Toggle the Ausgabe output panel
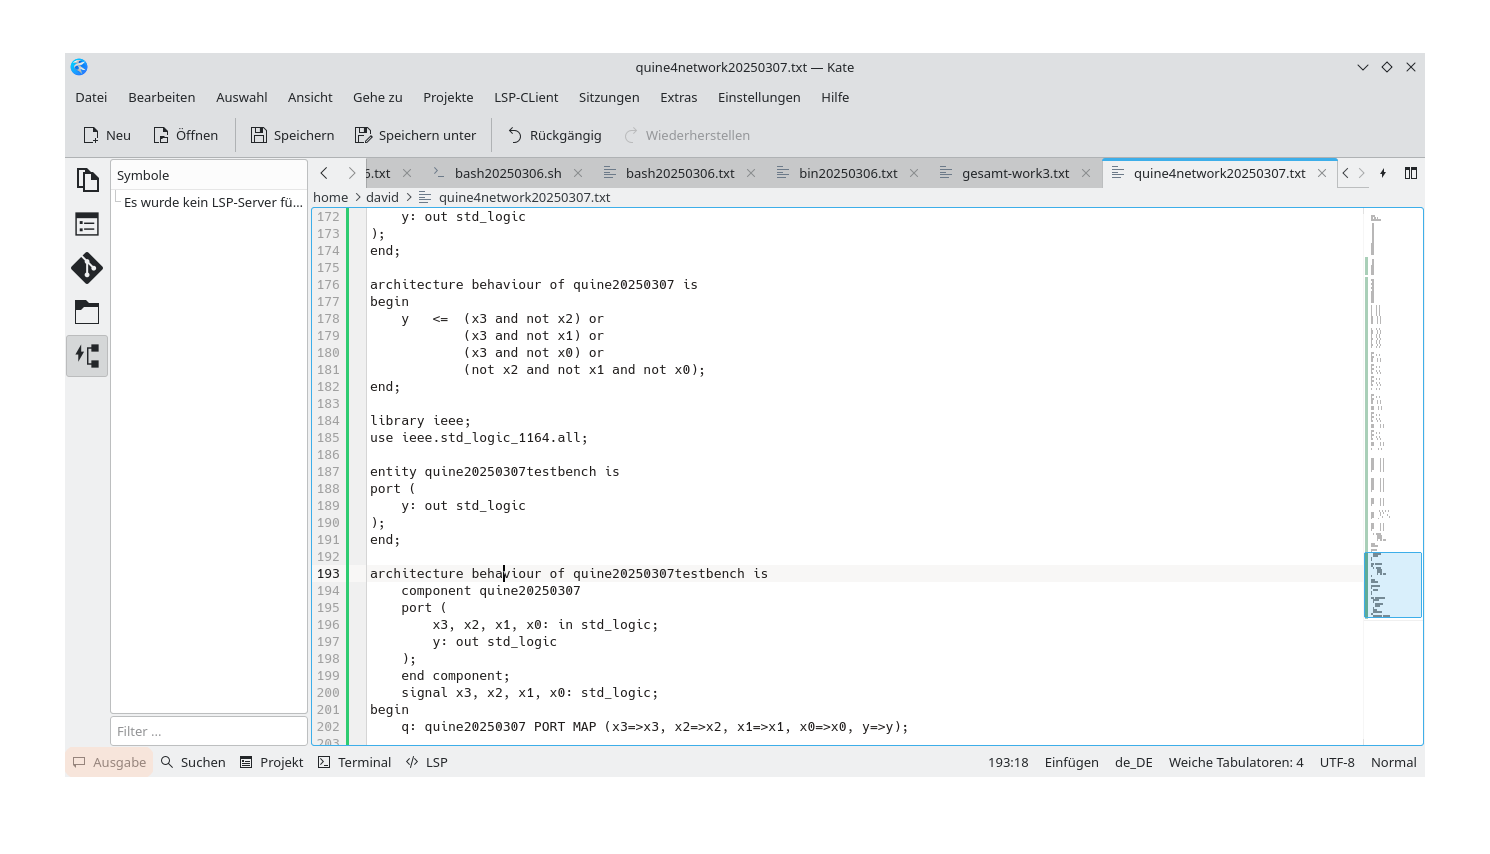Image resolution: width=1490 pixels, height=854 pixels. click(x=108, y=762)
